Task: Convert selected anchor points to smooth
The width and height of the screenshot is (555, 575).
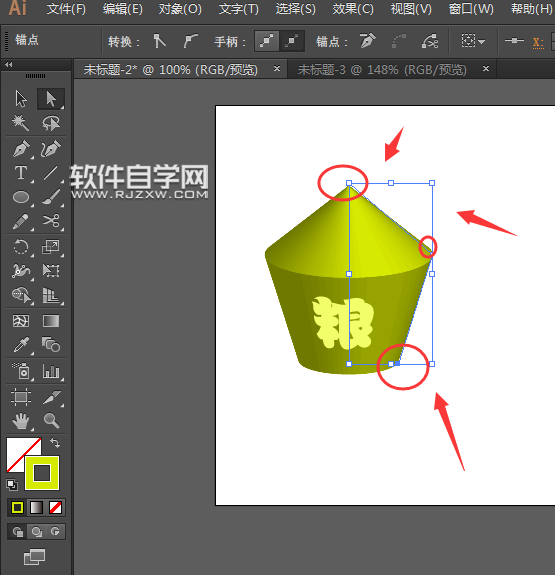Action: coord(190,41)
